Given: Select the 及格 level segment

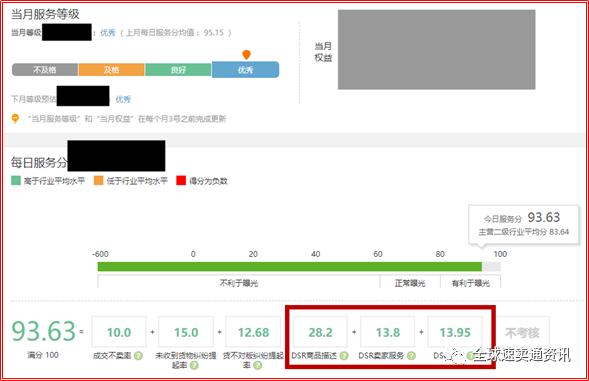Looking at the screenshot, I should [x=112, y=70].
